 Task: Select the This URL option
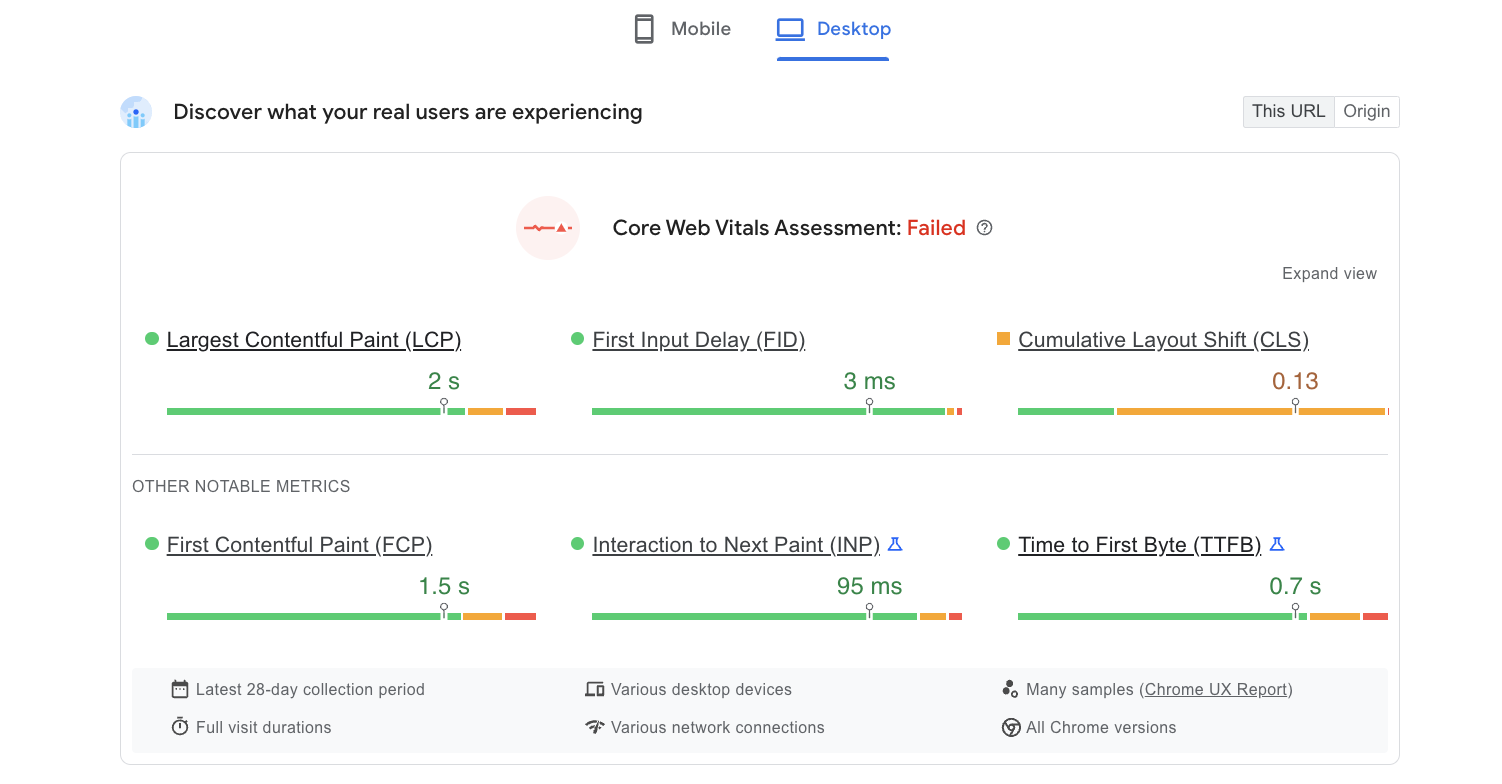[1288, 111]
